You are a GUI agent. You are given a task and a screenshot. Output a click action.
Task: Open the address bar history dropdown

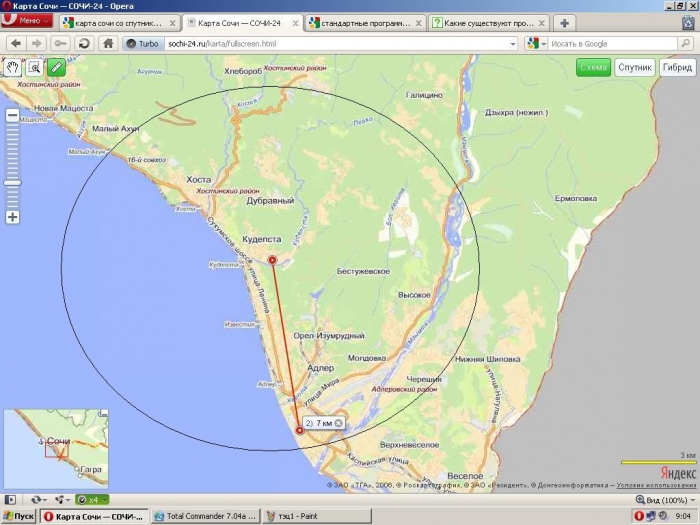point(513,43)
